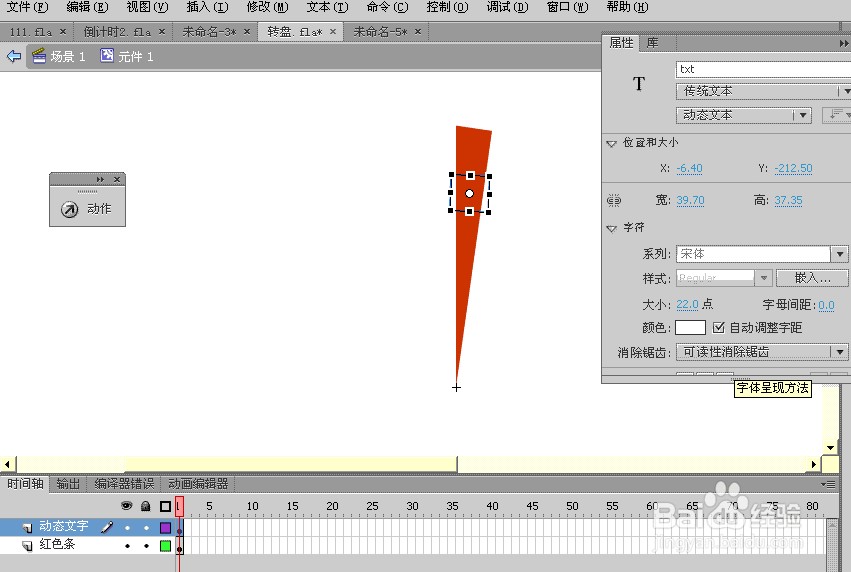Screen dimensions: 851x572
Task: Open the timeline panel options menu icon
Action: (828, 484)
